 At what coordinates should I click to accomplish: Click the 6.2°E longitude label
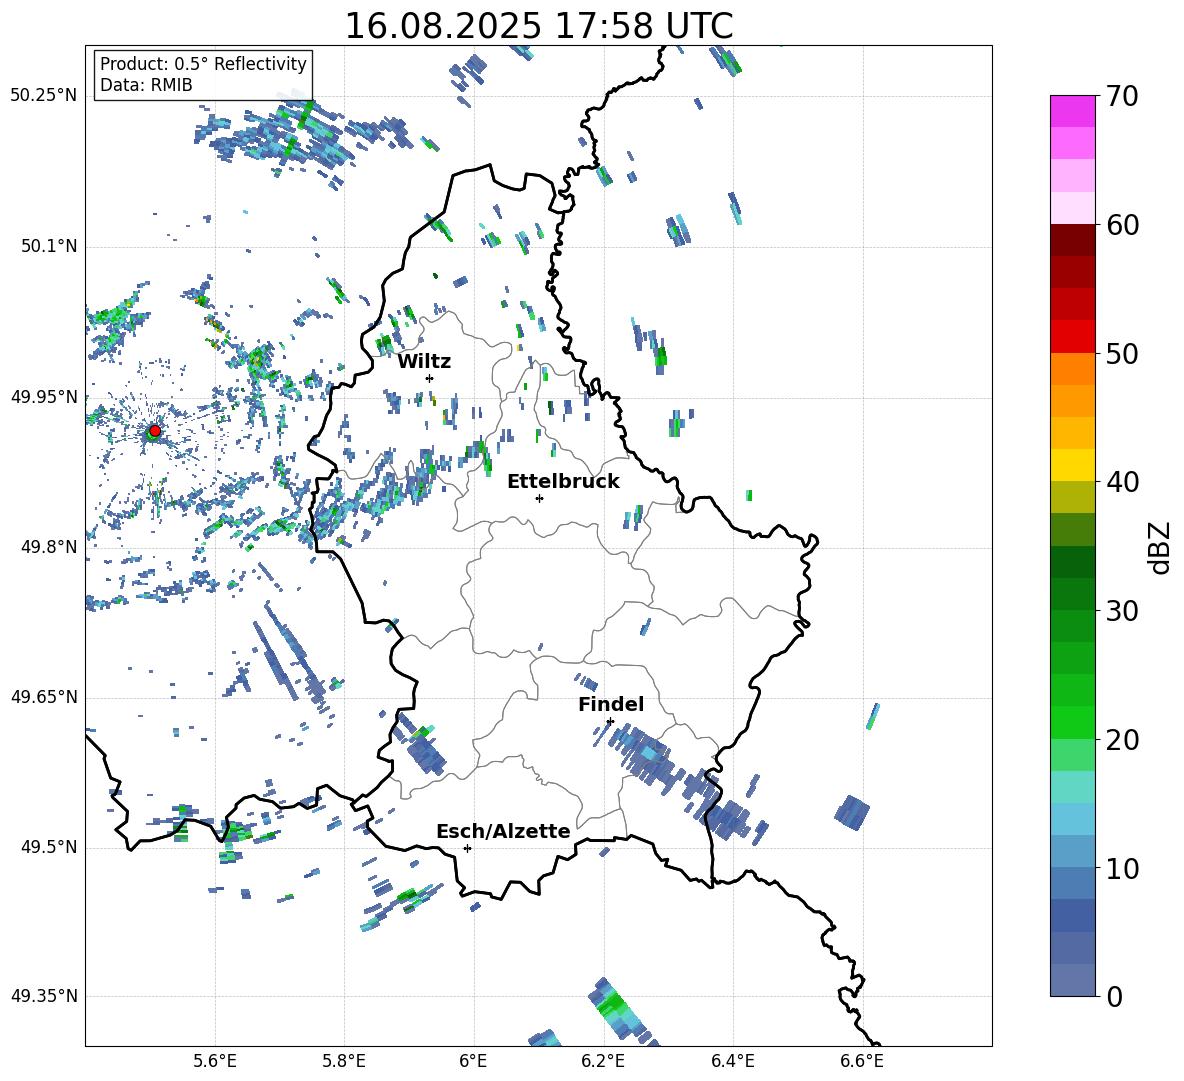coord(603,1061)
